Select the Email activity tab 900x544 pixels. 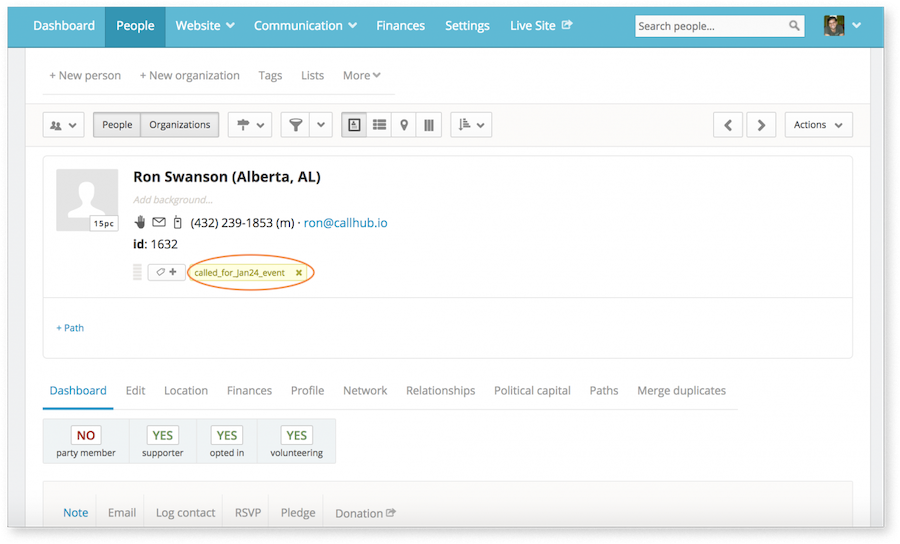[122, 512]
